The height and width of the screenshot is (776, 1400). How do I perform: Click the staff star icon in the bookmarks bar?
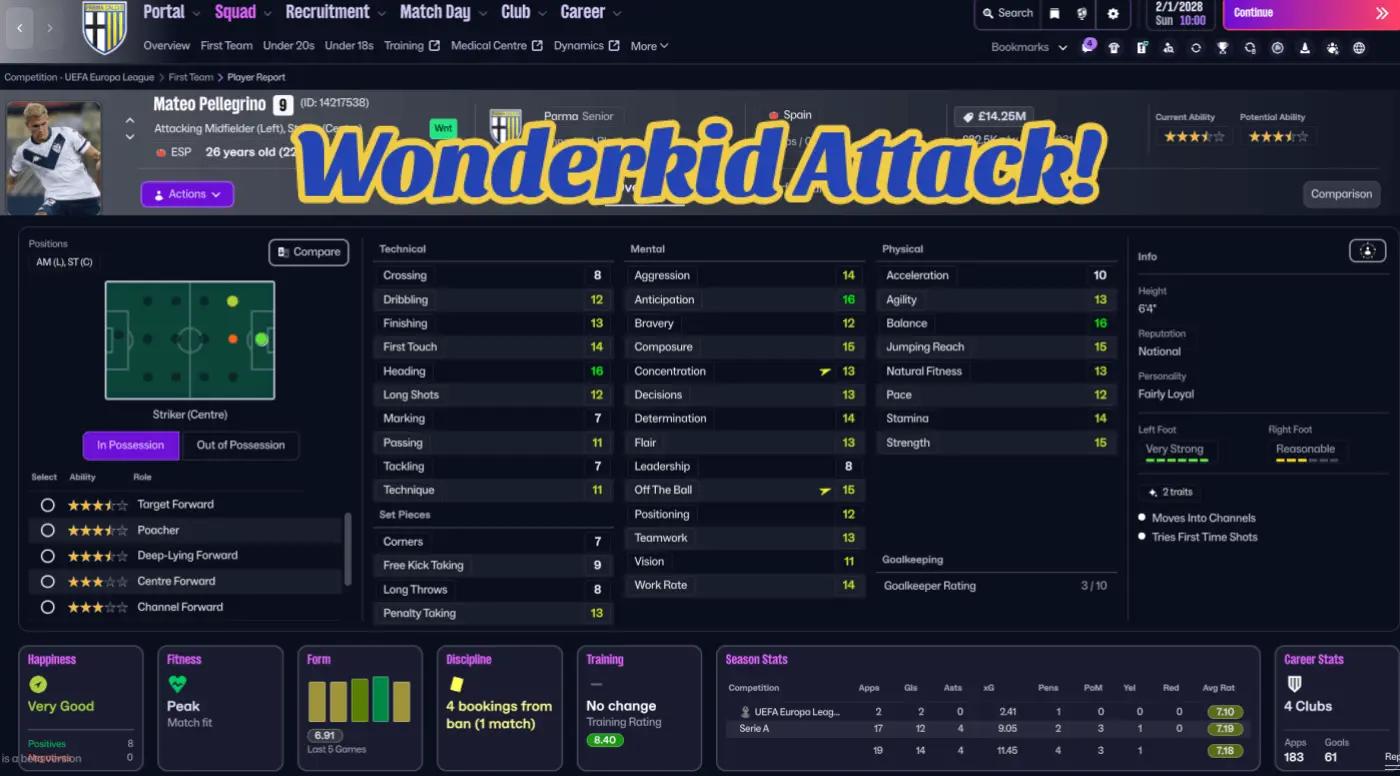(1332, 48)
